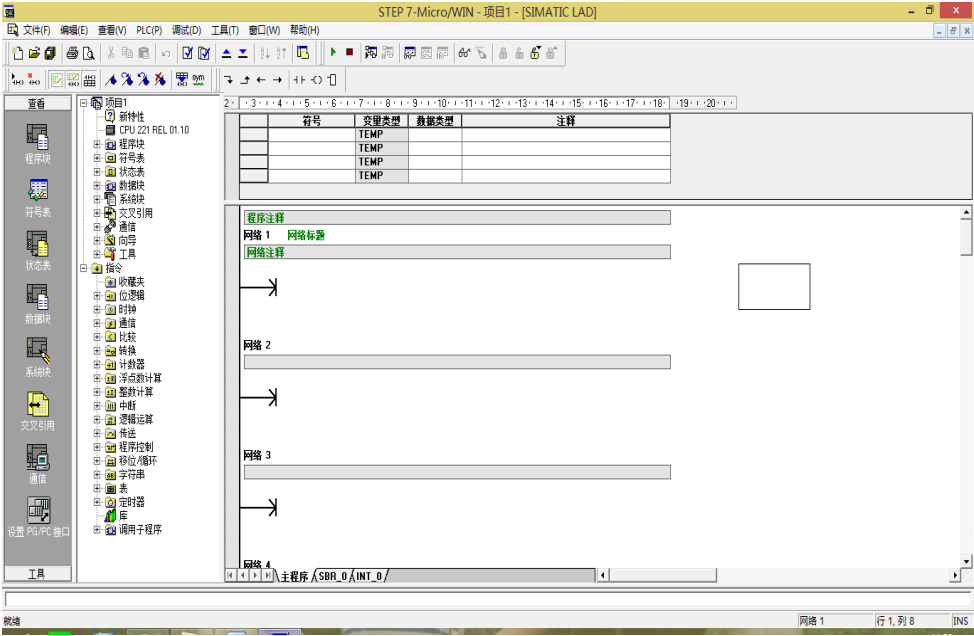Screen dimensions: 974x636
Task: Expand the 位逻辑 instruction folder
Action: click(97, 296)
